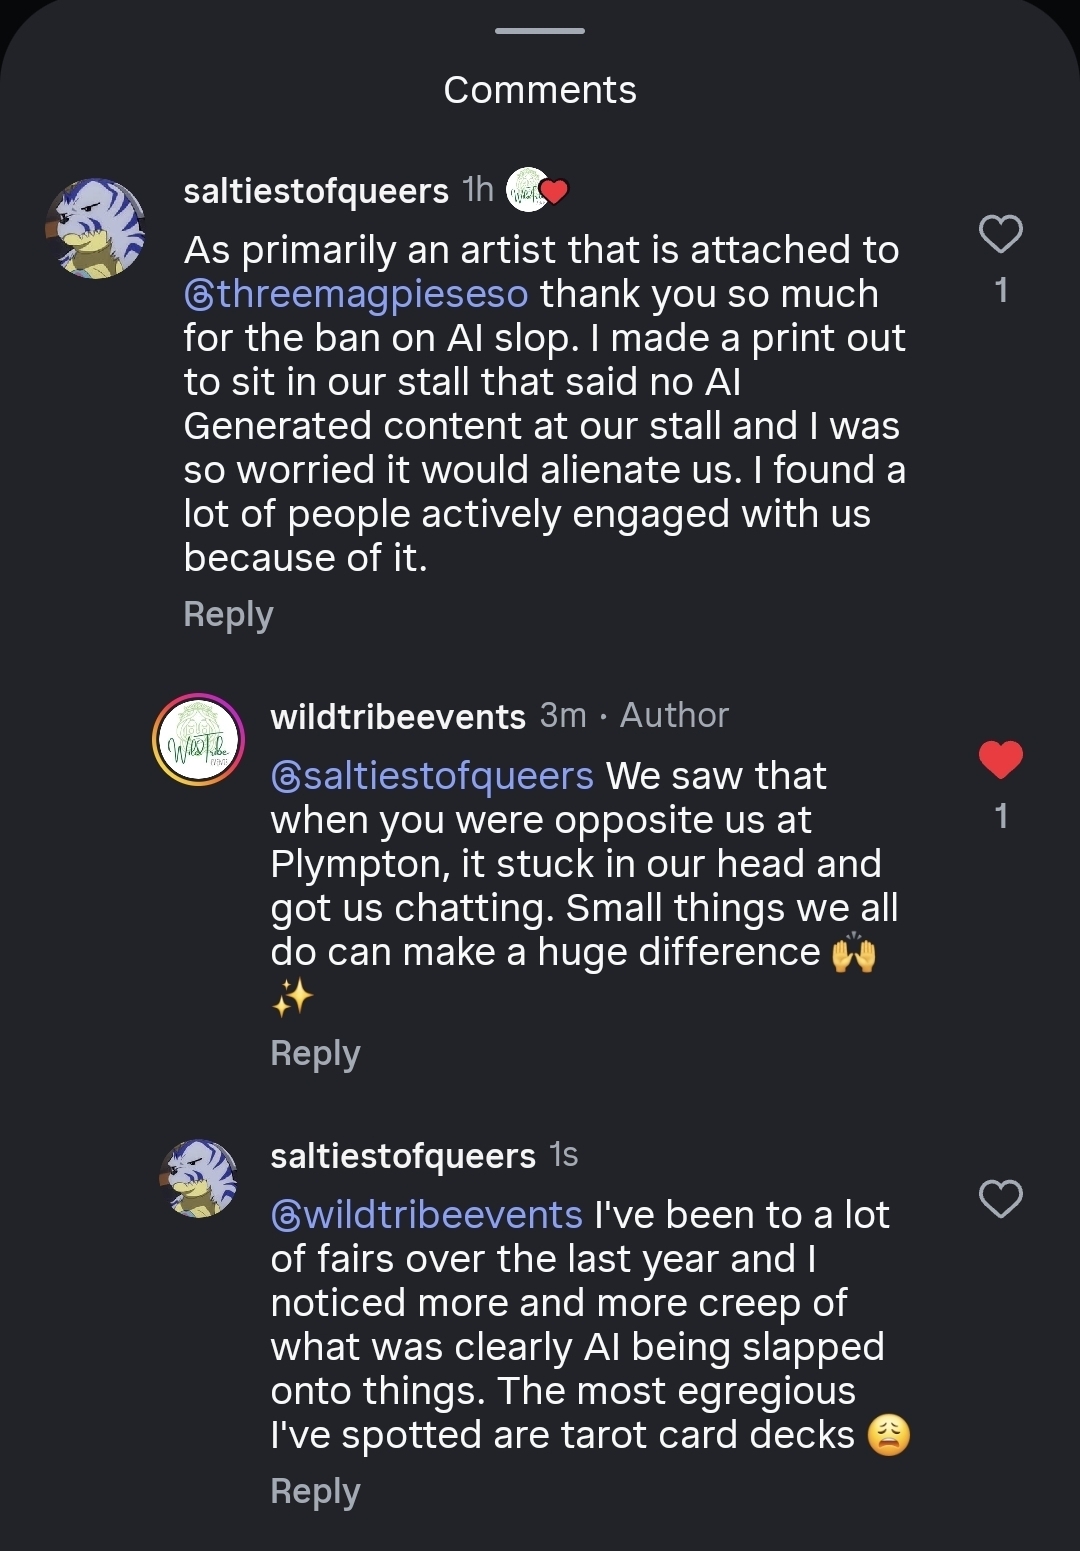
Task: Reply to the wildtribeevents author comment
Action: pyautogui.click(x=315, y=1053)
